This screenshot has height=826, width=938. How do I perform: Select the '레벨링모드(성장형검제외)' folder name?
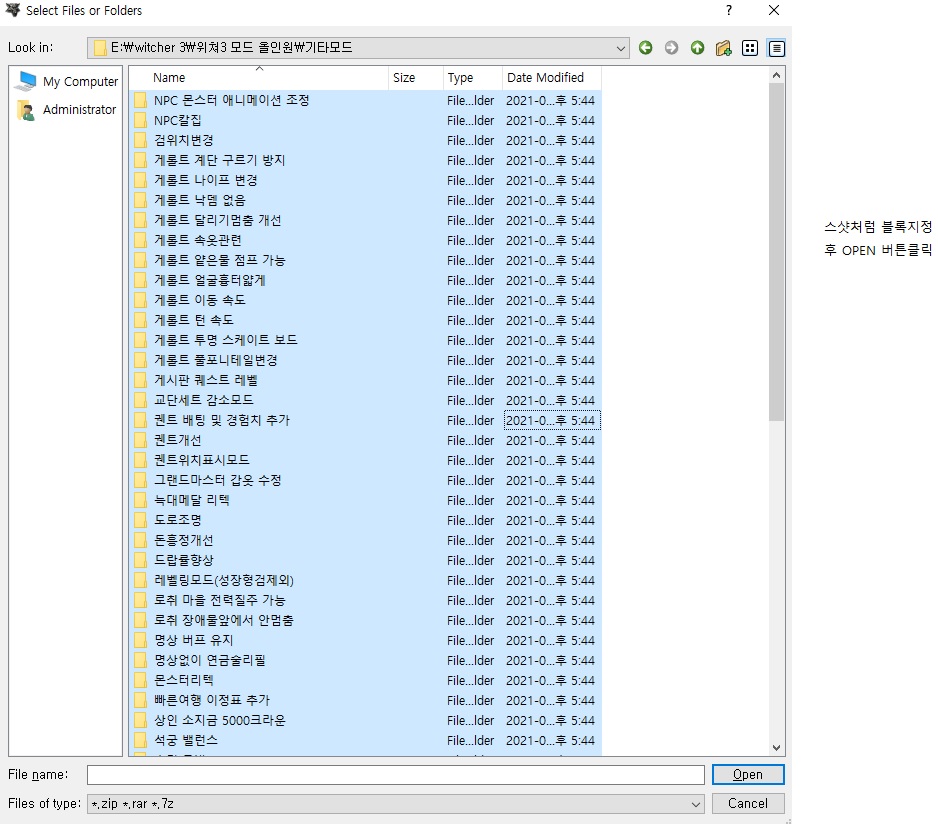pos(224,580)
